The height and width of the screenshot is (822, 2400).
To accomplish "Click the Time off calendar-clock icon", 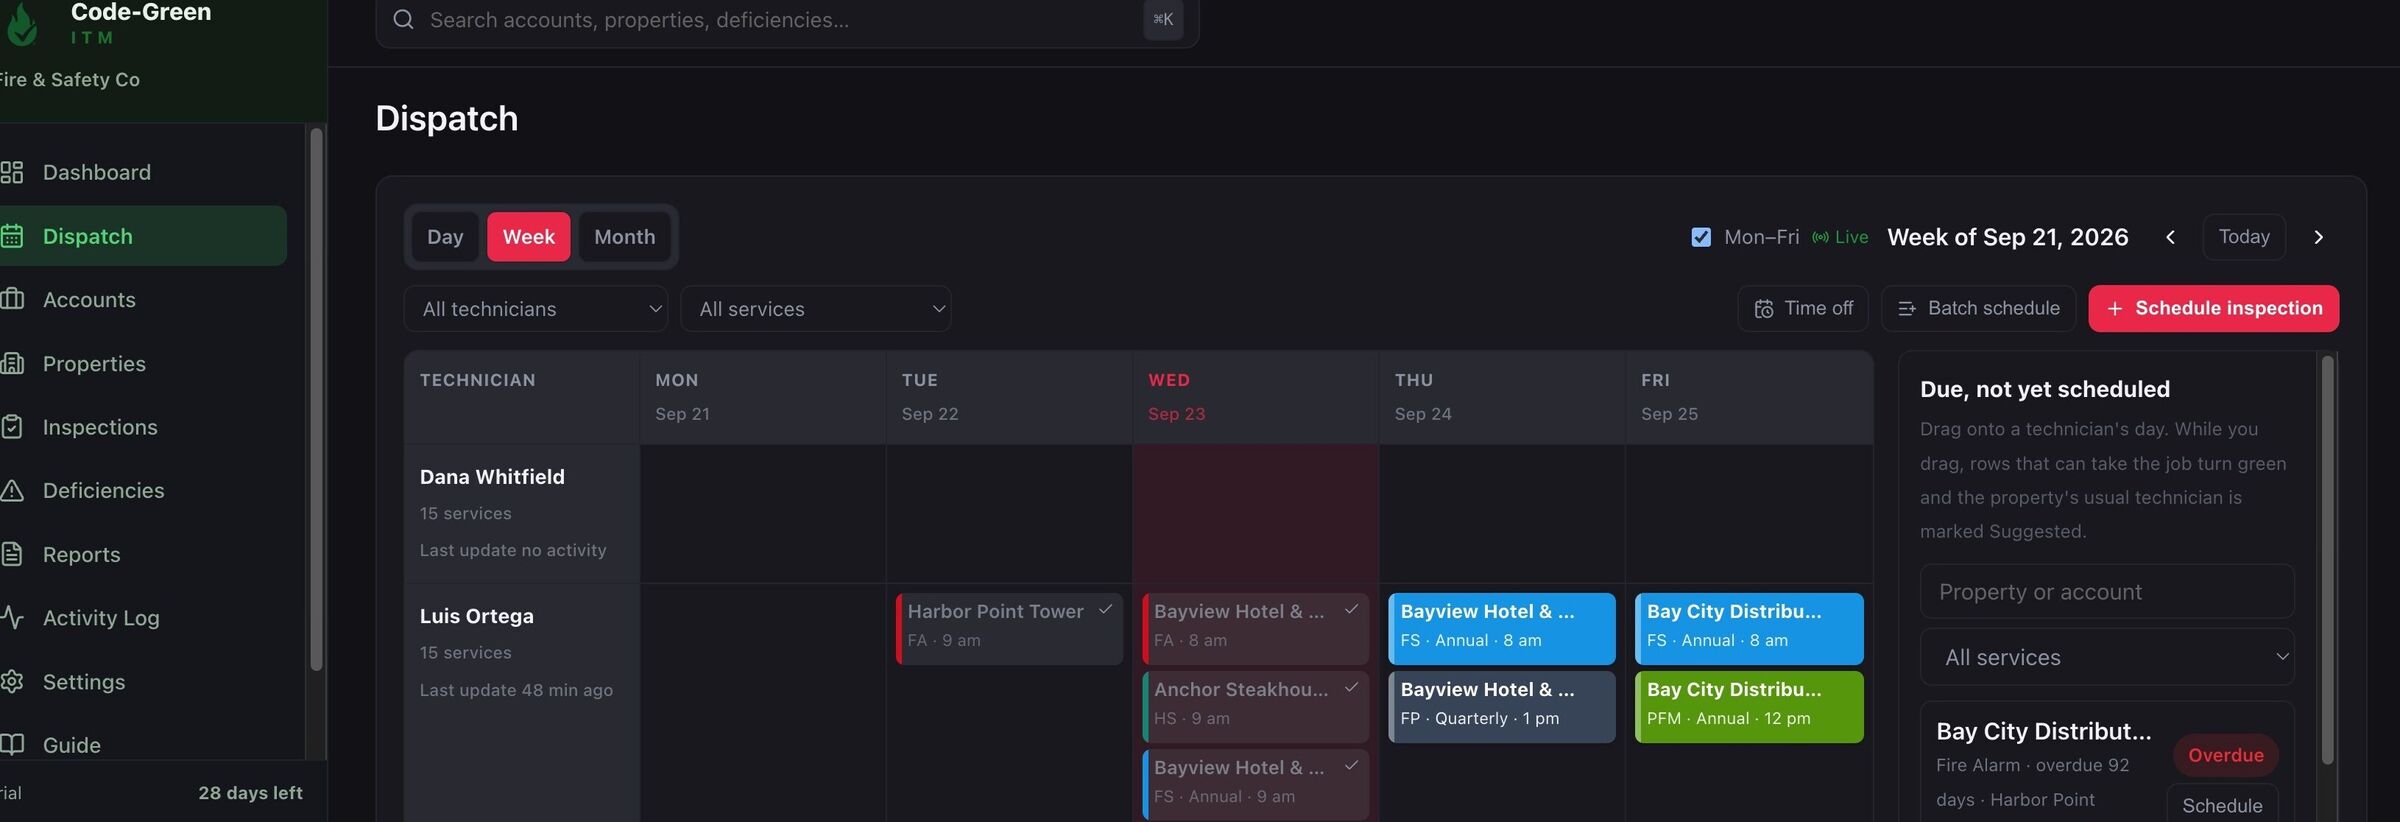I will coord(1764,309).
